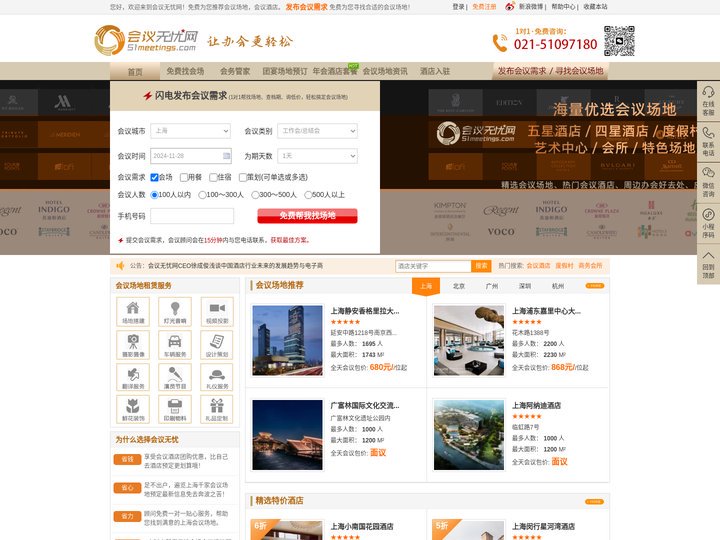Click in the 手机号码 input field

click(x=192, y=216)
